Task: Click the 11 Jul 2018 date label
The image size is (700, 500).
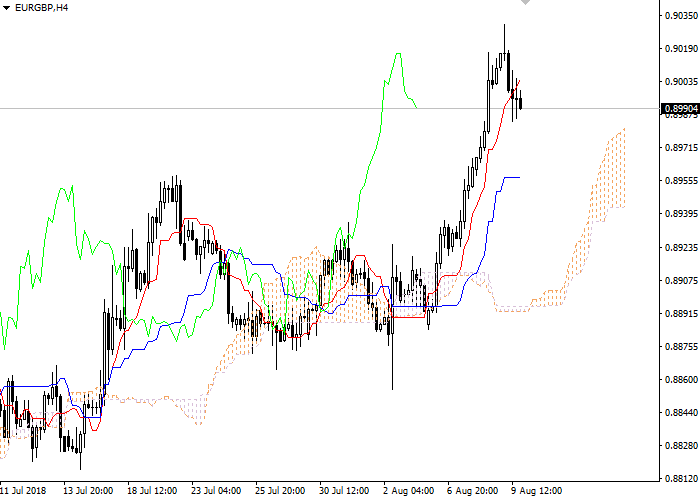Action: pos(23,491)
